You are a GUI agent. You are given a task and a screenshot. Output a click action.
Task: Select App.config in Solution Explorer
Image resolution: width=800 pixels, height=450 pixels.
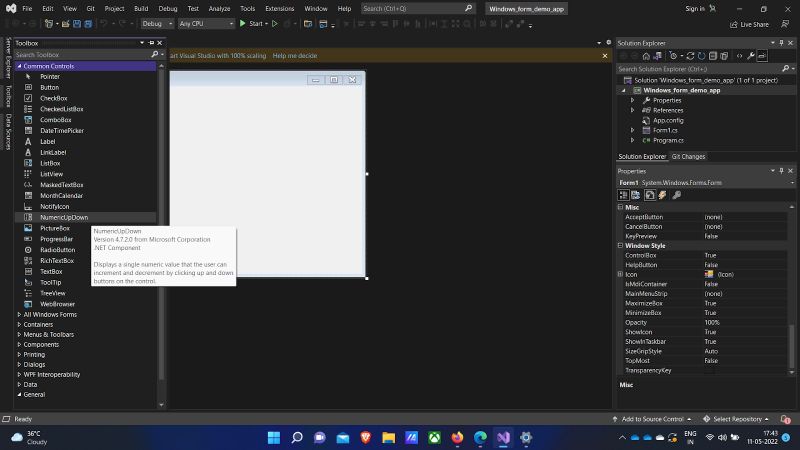(668, 120)
